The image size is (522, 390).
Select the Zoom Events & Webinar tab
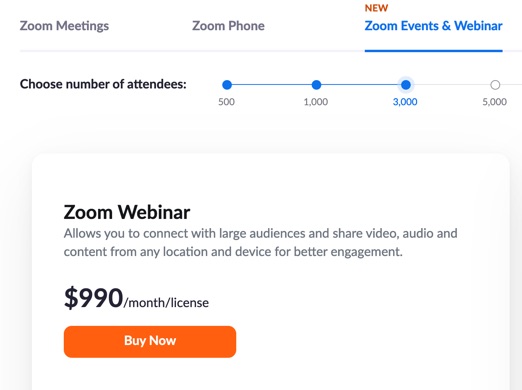(433, 26)
